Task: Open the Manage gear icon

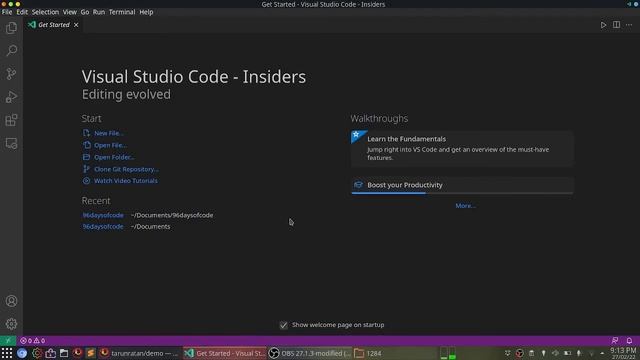Action: 11,324
